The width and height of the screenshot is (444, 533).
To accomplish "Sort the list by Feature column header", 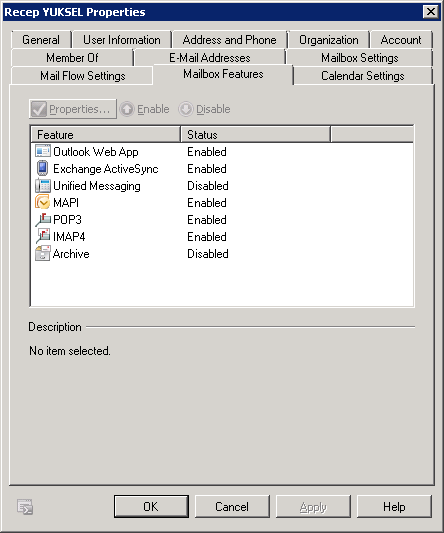I will pos(106,135).
